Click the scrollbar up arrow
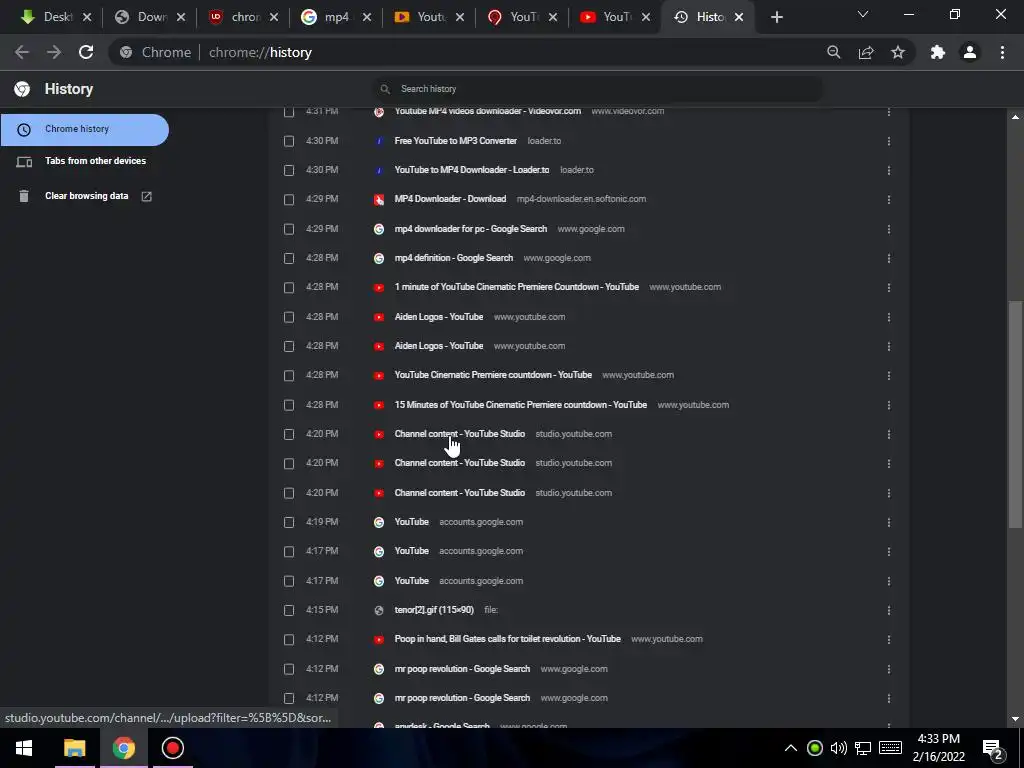Screen dimensions: 1024x768 click(1015, 117)
